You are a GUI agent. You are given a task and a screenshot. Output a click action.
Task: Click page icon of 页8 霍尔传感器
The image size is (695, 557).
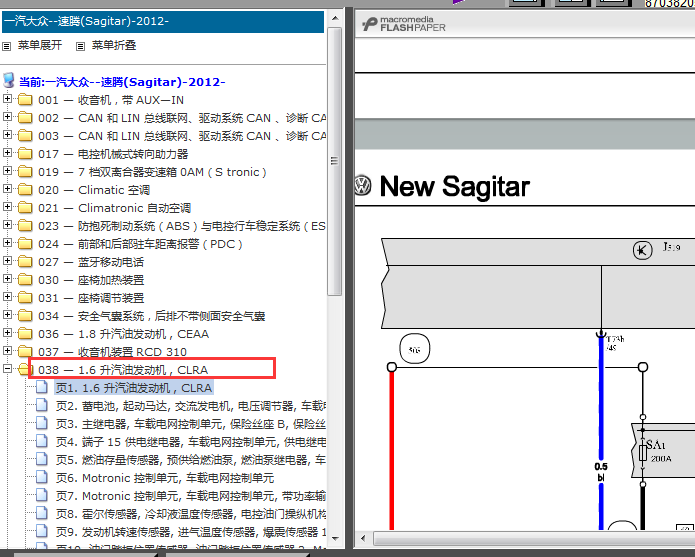(42, 513)
